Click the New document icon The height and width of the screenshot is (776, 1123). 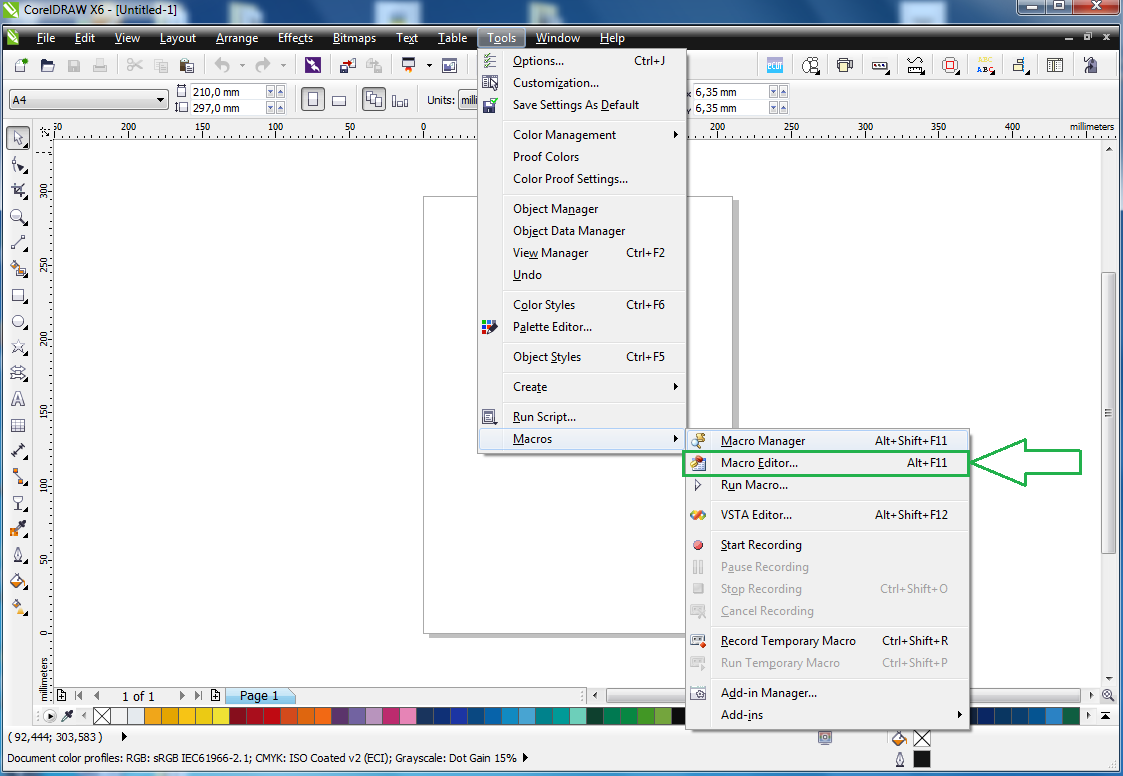21,65
